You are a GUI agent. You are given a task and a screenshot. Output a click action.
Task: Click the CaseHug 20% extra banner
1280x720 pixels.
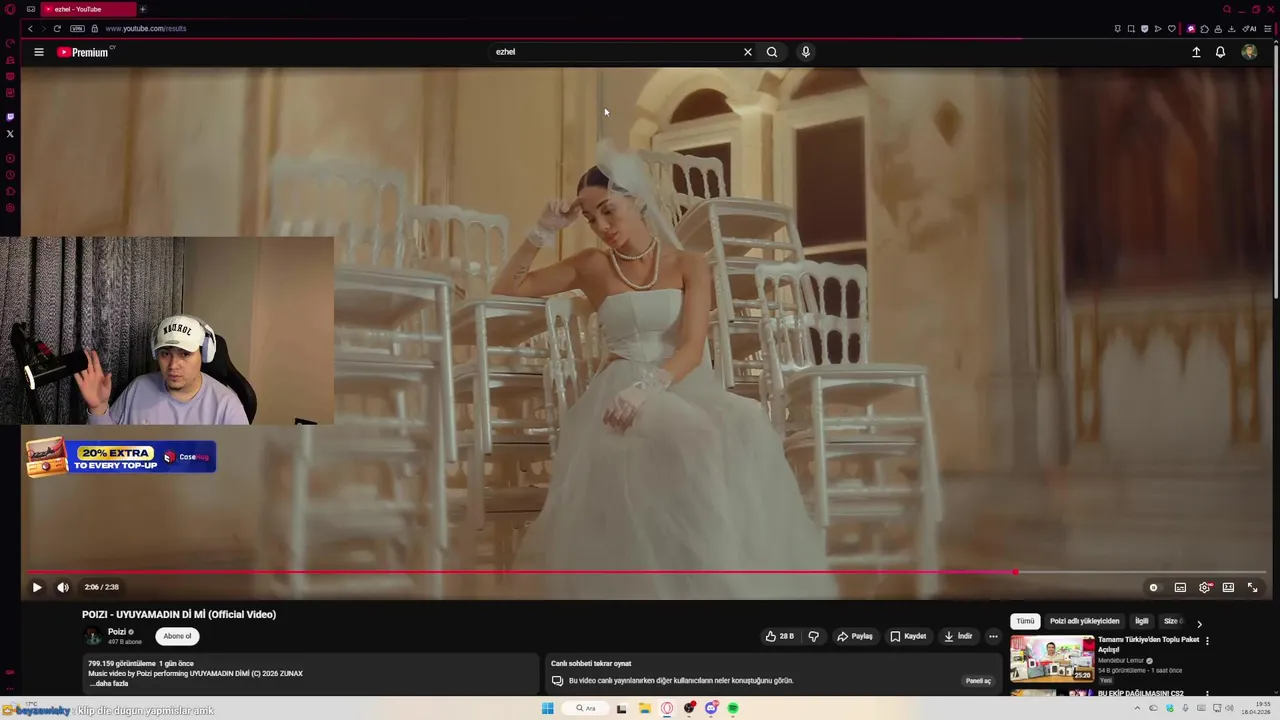(121, 457)
